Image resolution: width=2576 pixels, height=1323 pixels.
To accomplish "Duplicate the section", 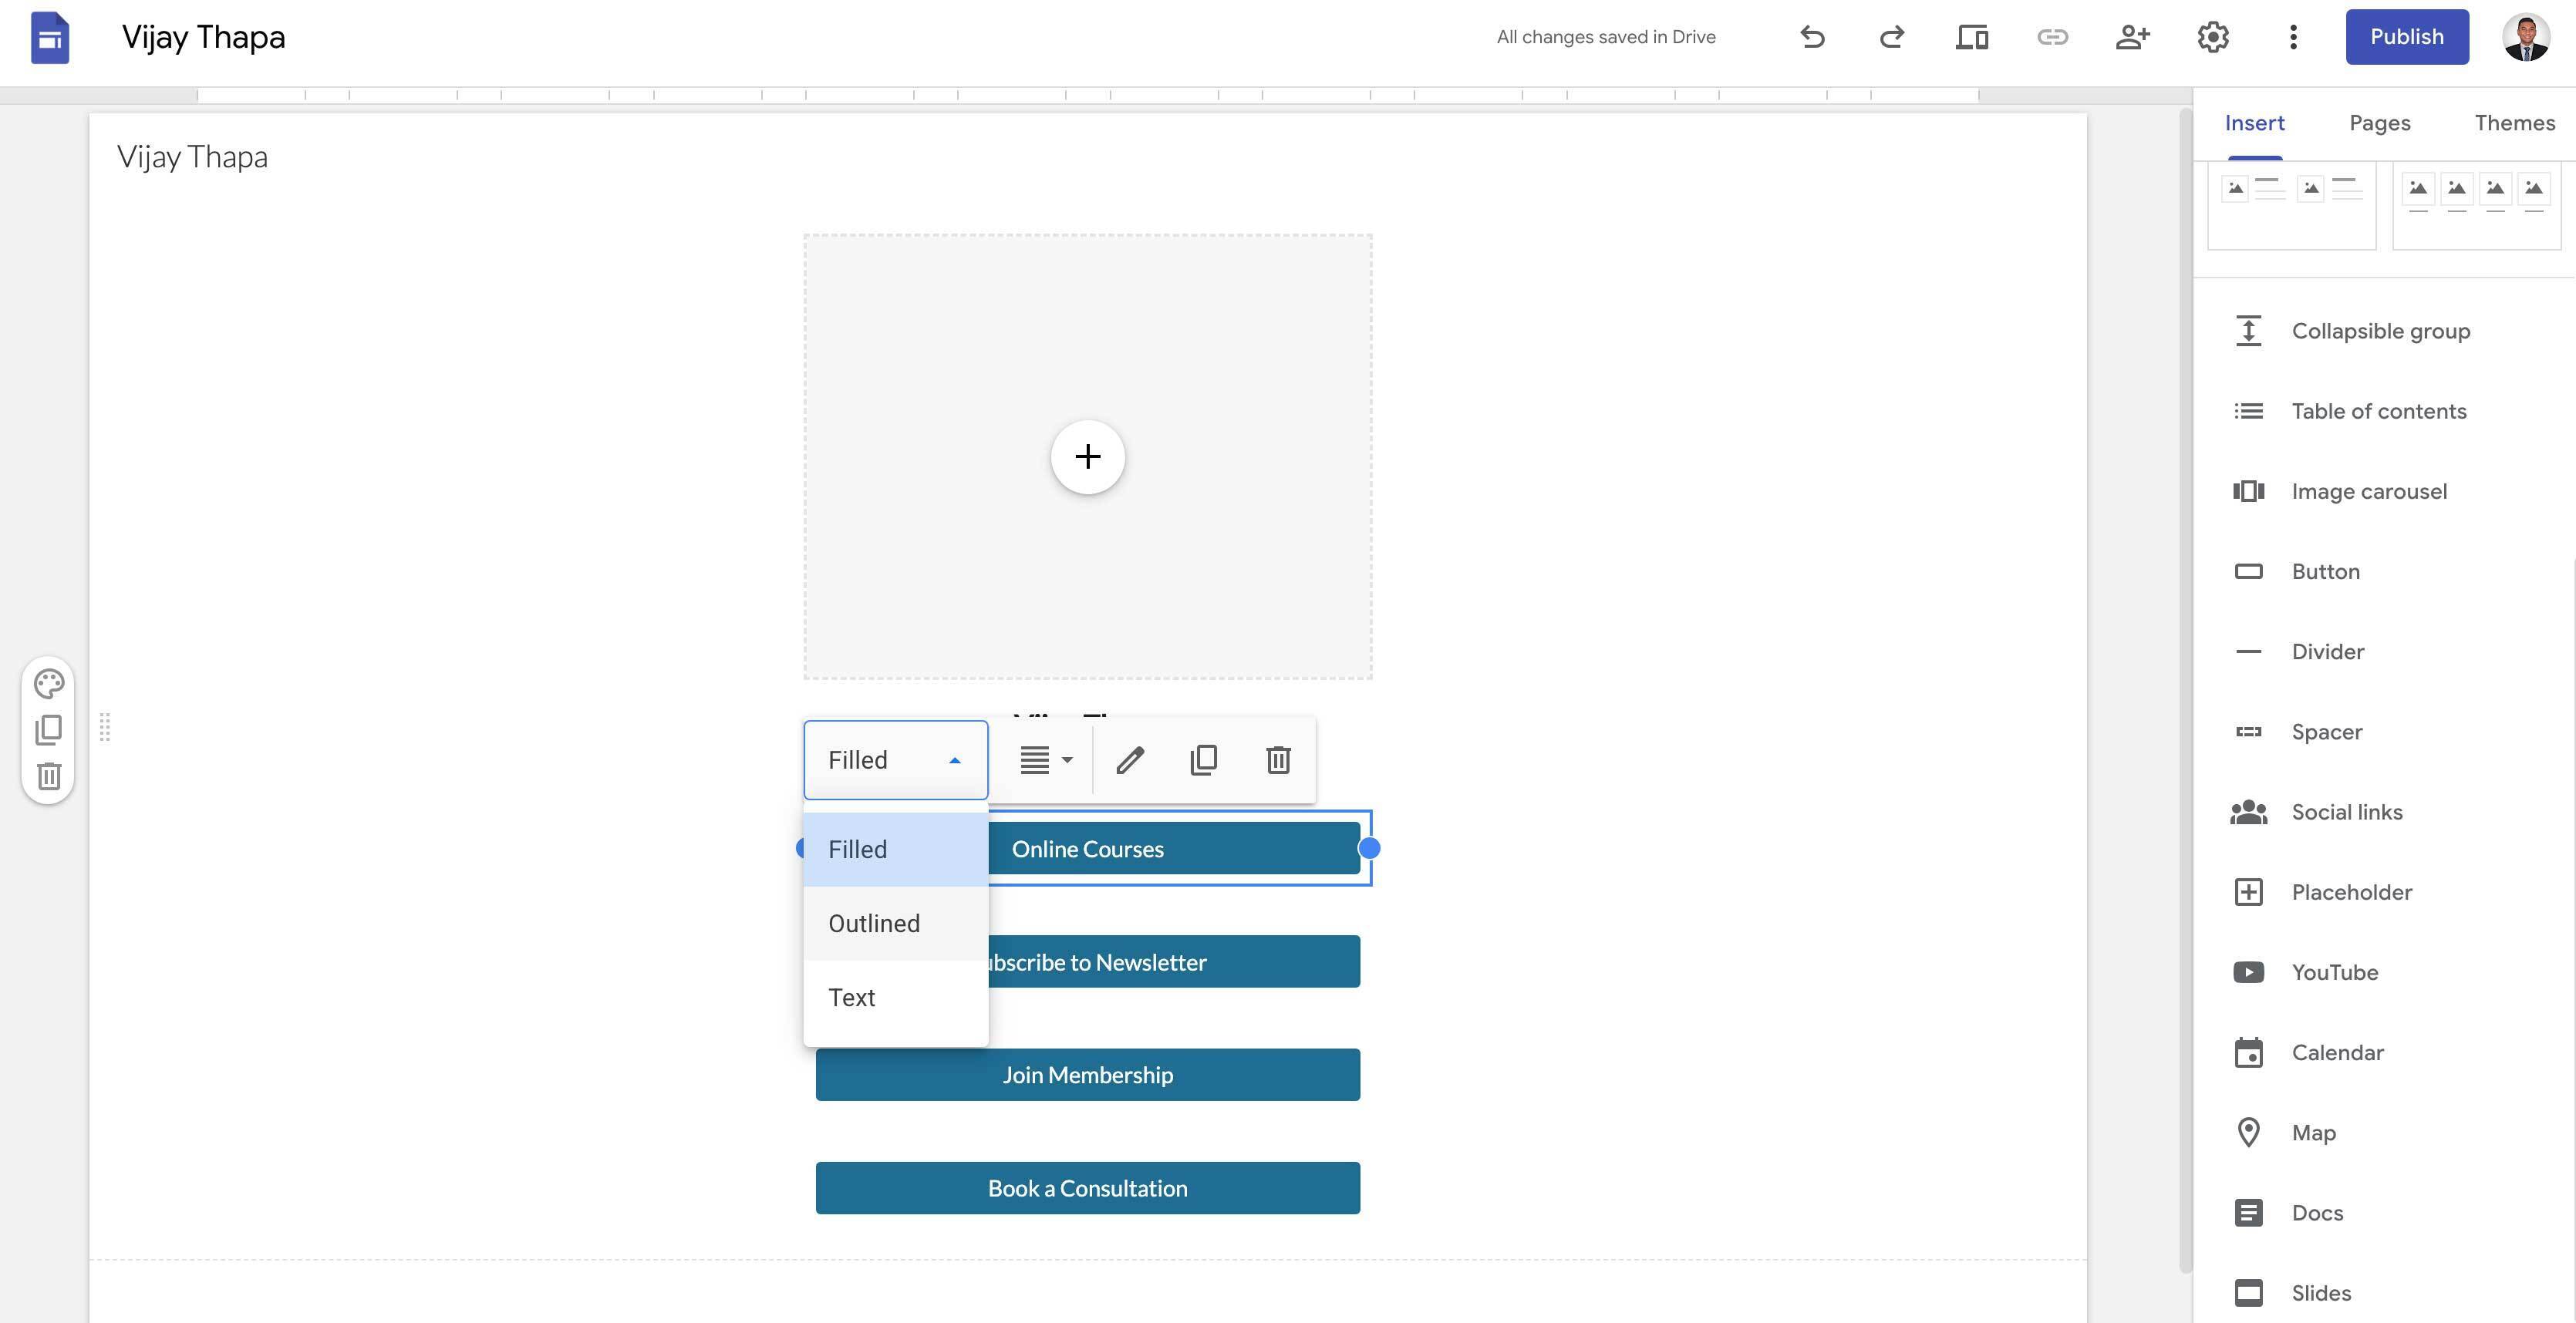I will 49,730.
